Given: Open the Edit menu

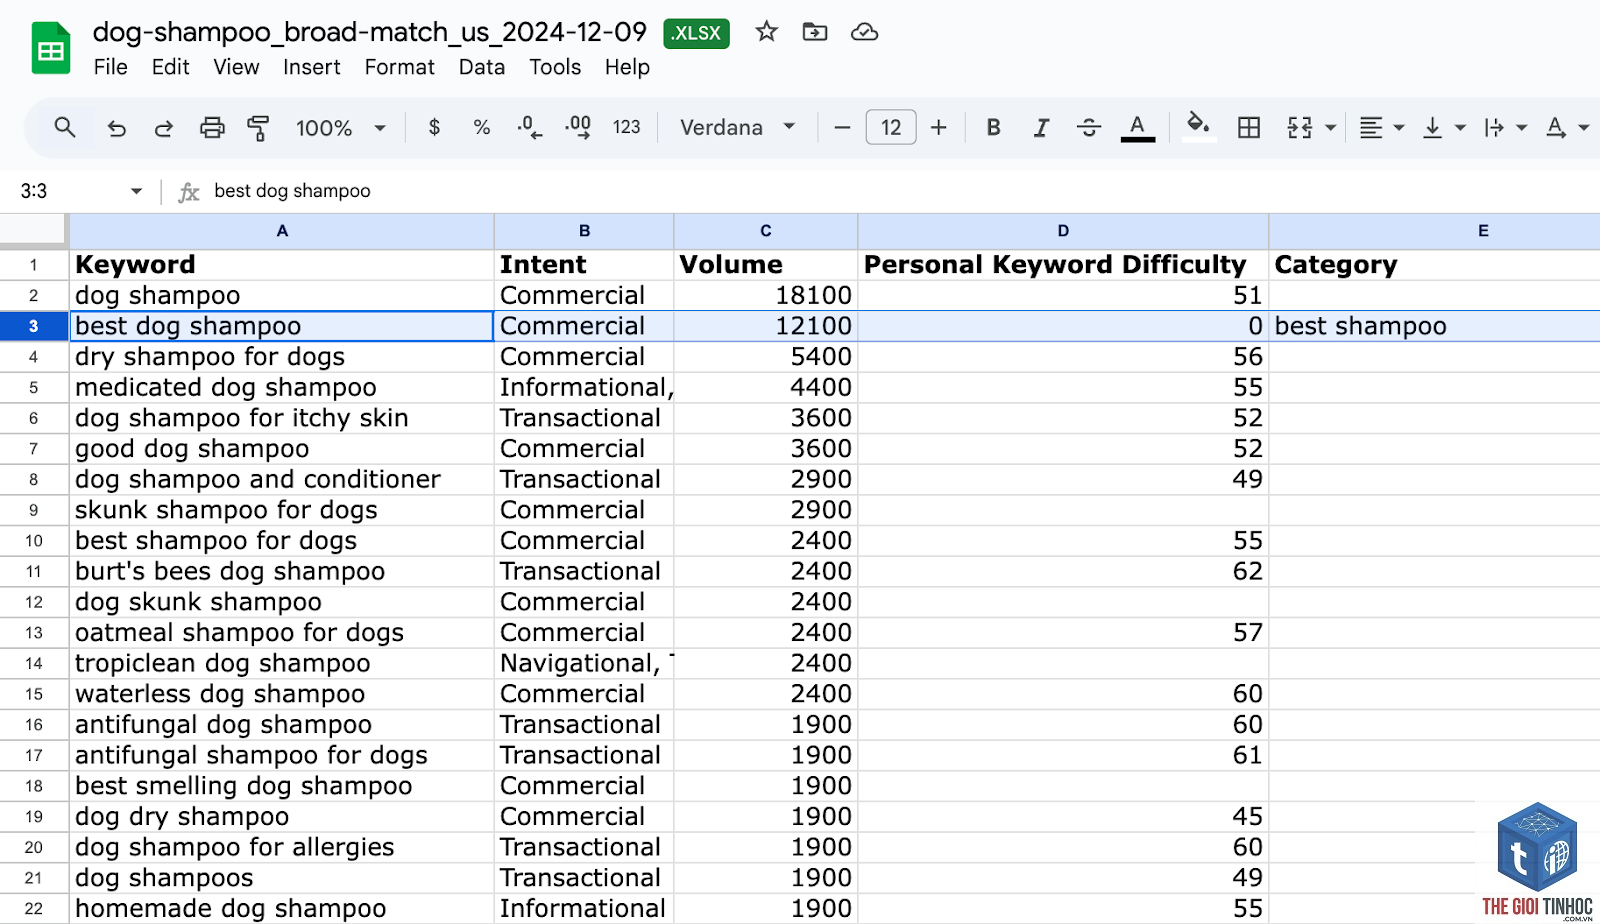Looking at the screenshot, I should pos(170,67).
